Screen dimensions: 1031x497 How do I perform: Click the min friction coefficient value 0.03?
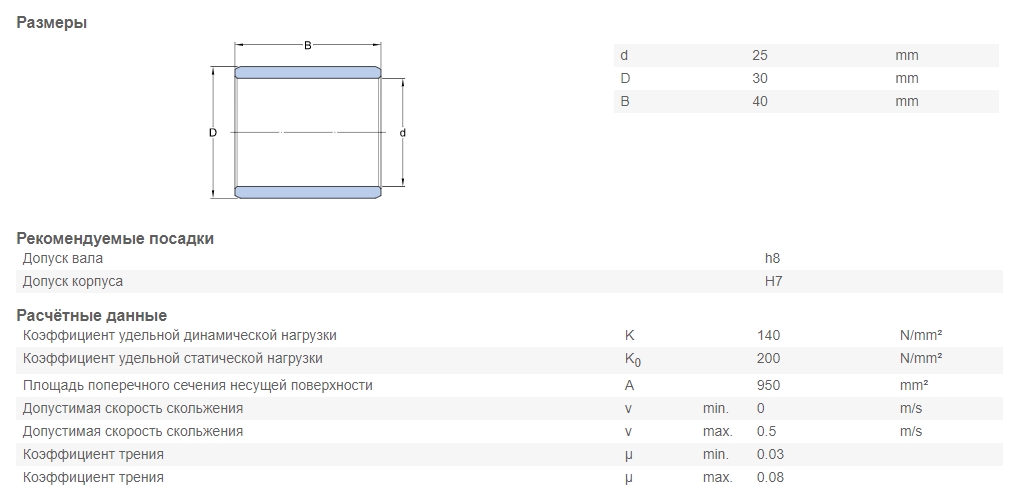(770, 454)
